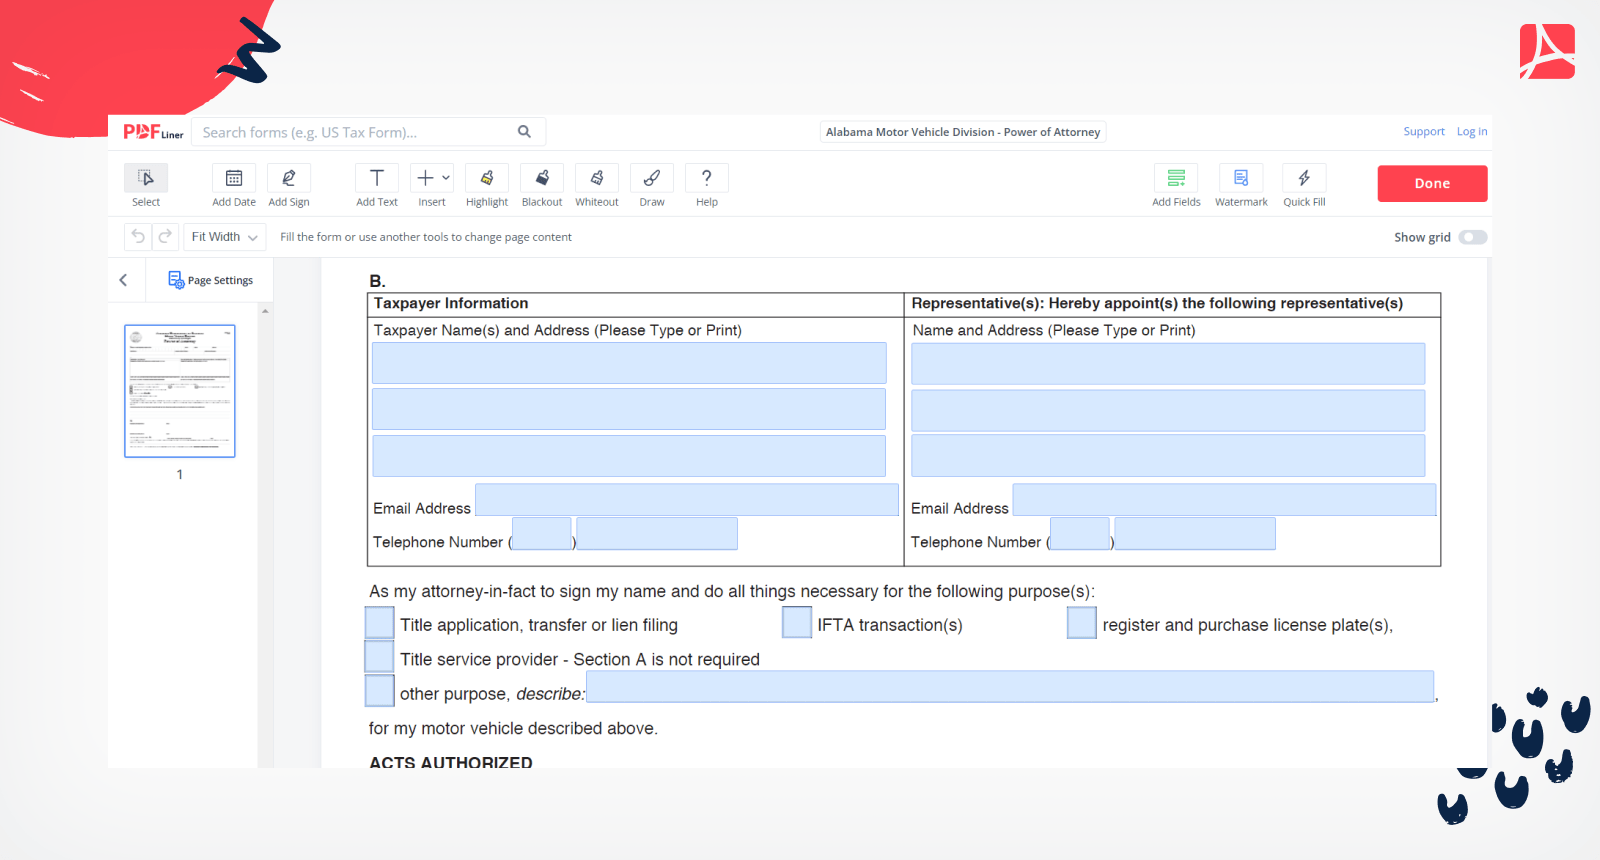Use the Quick Fill tool

[x=1304, y=185]
